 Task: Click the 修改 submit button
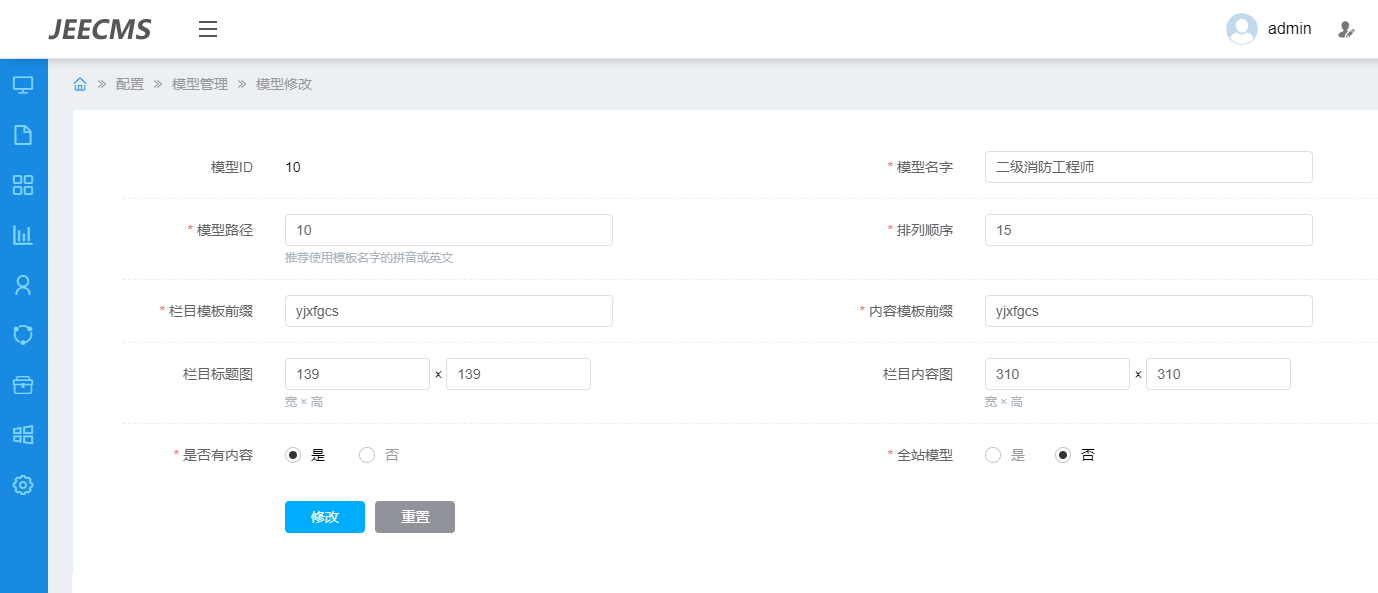pos(325,517)
